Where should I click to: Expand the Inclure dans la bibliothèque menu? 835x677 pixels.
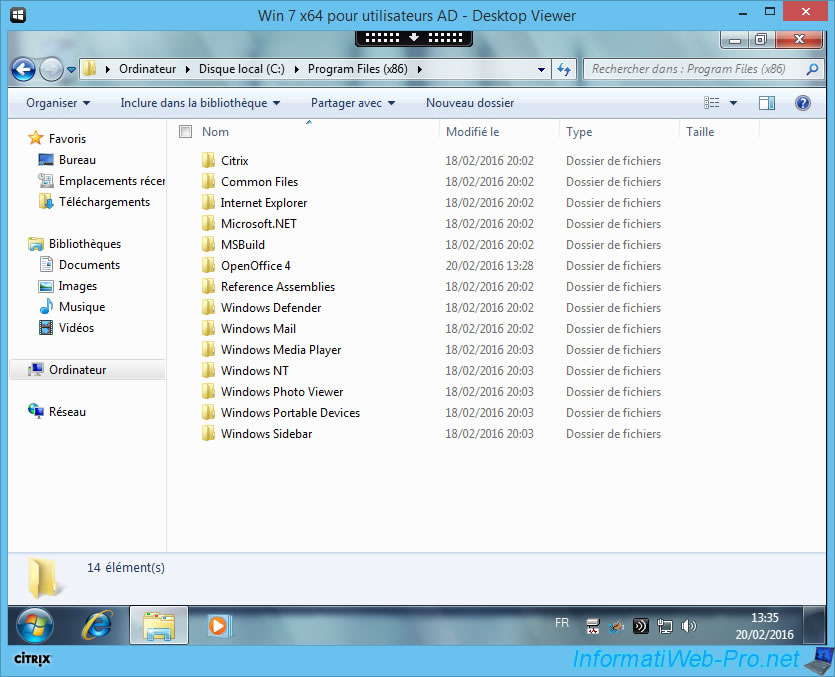(x=200, y=103)
